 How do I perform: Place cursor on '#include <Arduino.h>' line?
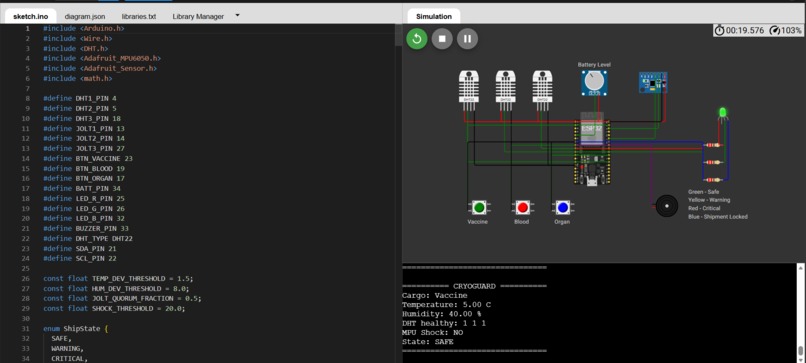pos(83,28)
